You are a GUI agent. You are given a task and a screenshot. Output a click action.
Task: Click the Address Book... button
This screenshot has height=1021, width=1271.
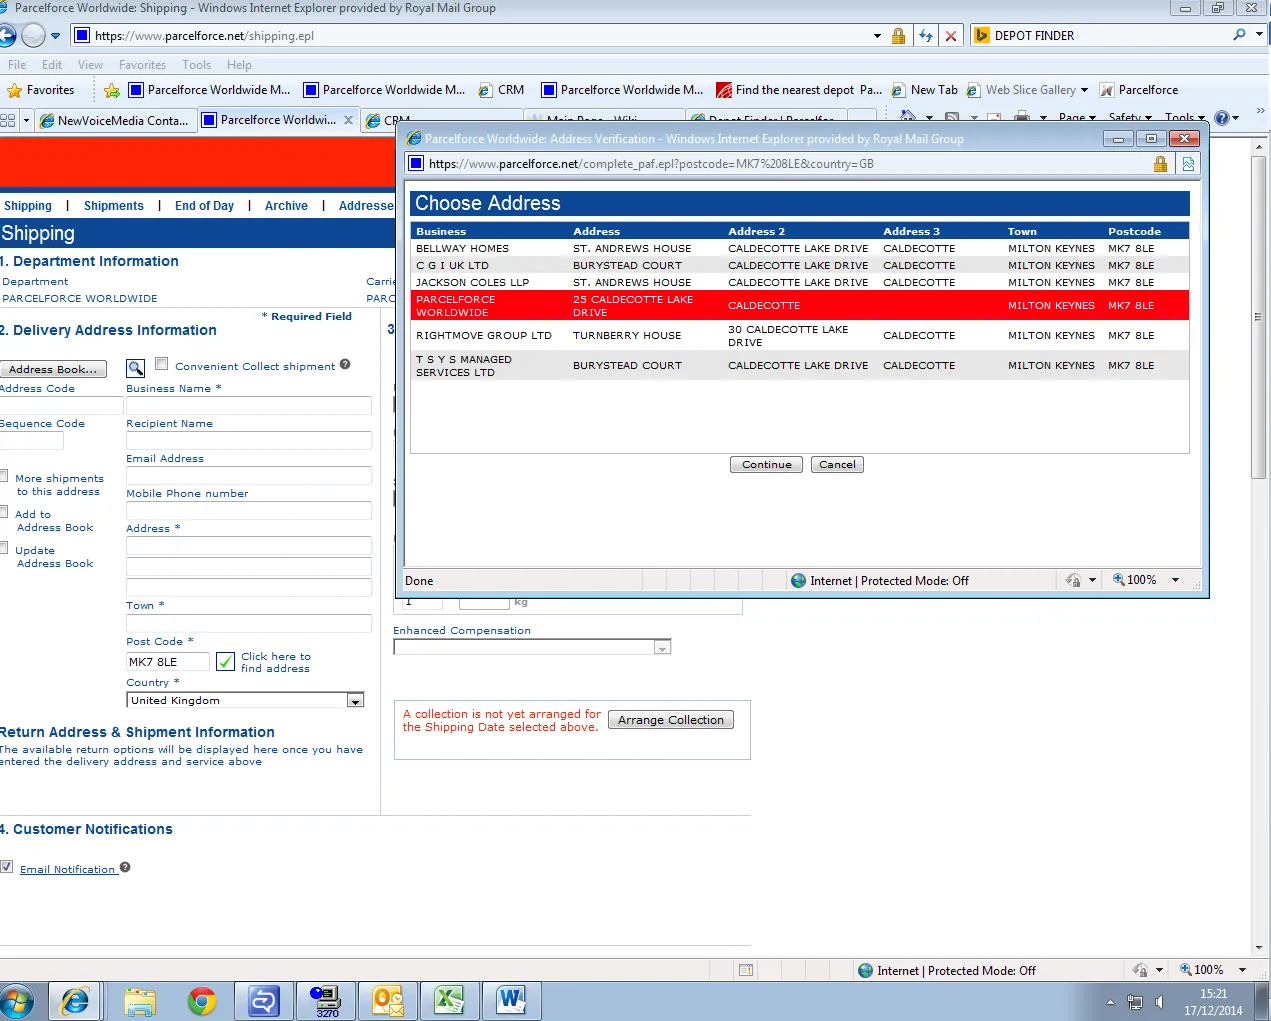click(53, 369)
